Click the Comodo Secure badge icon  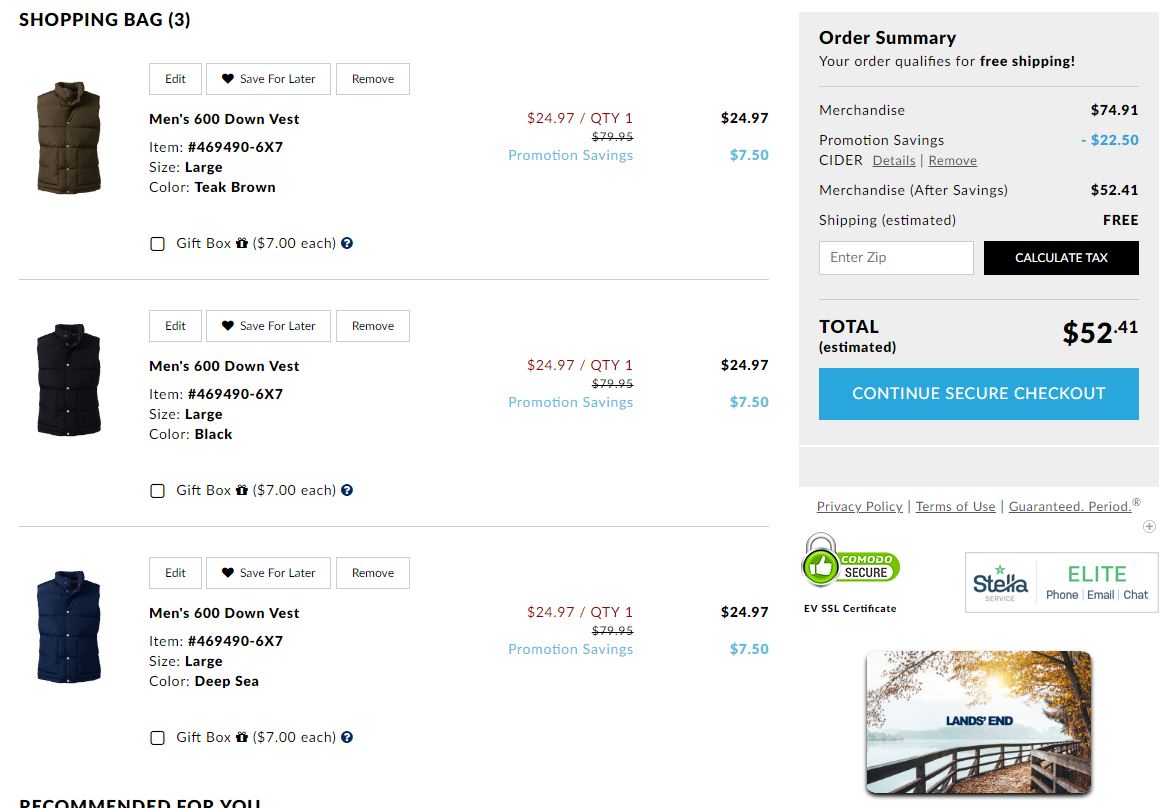851,565
